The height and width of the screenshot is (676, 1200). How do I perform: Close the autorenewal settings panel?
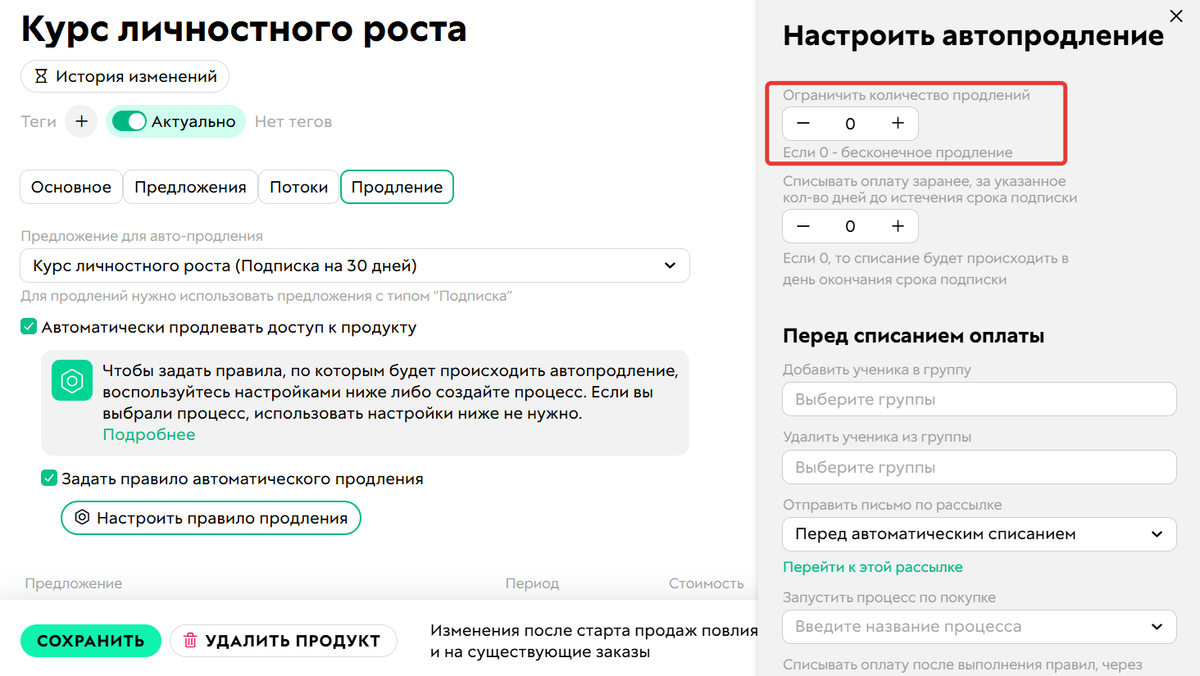pos(1175,15)
